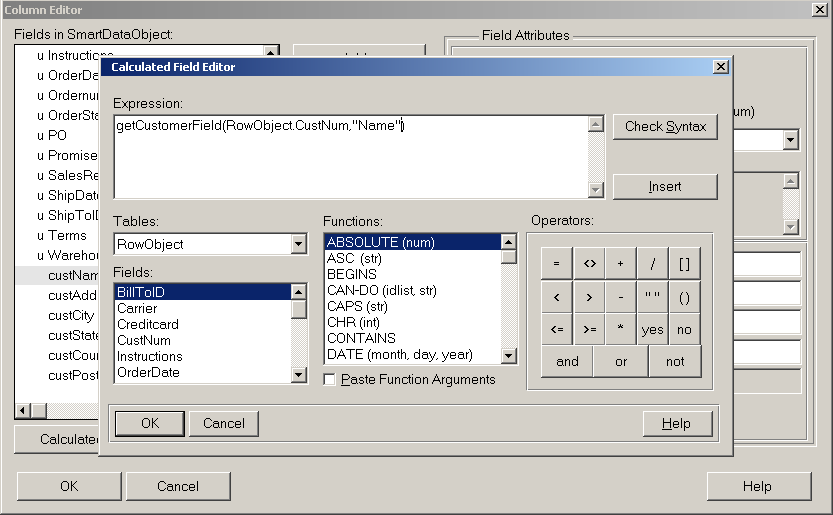This screenshot has width=833, height=515.
Task: Select CAN-DO (idlist, str) function
Action: click(413, 290)
